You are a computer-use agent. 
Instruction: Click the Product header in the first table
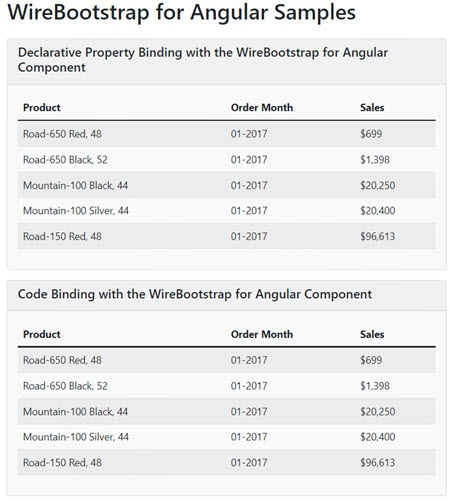(42, 108)
